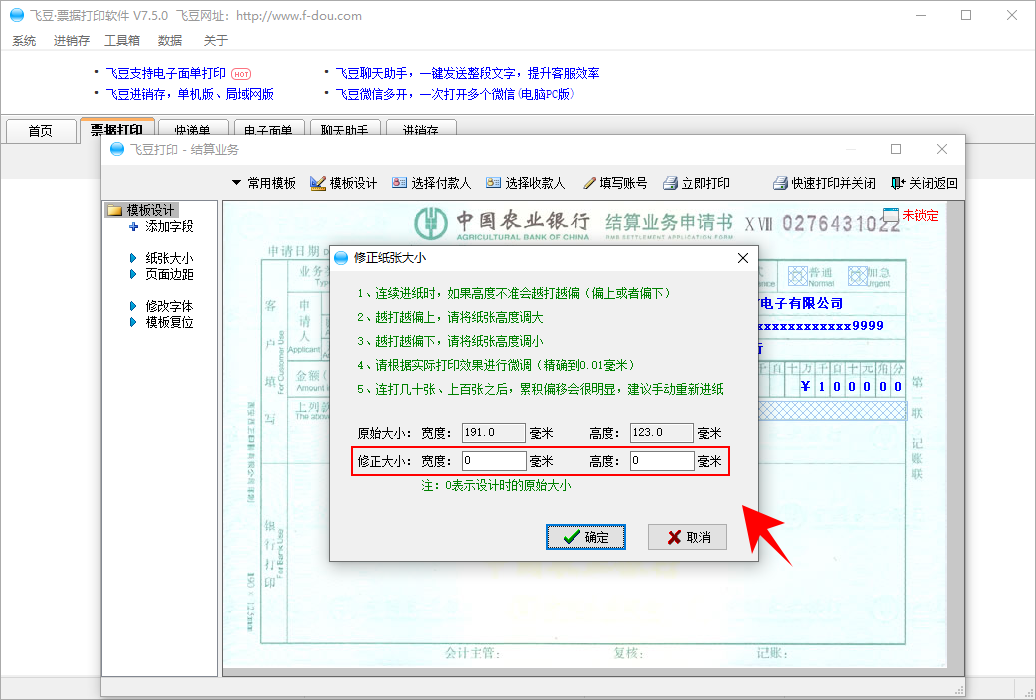Select 修改字体 in the sidebar tree
The image size is (1036, 700).
(x=169, y=306)
